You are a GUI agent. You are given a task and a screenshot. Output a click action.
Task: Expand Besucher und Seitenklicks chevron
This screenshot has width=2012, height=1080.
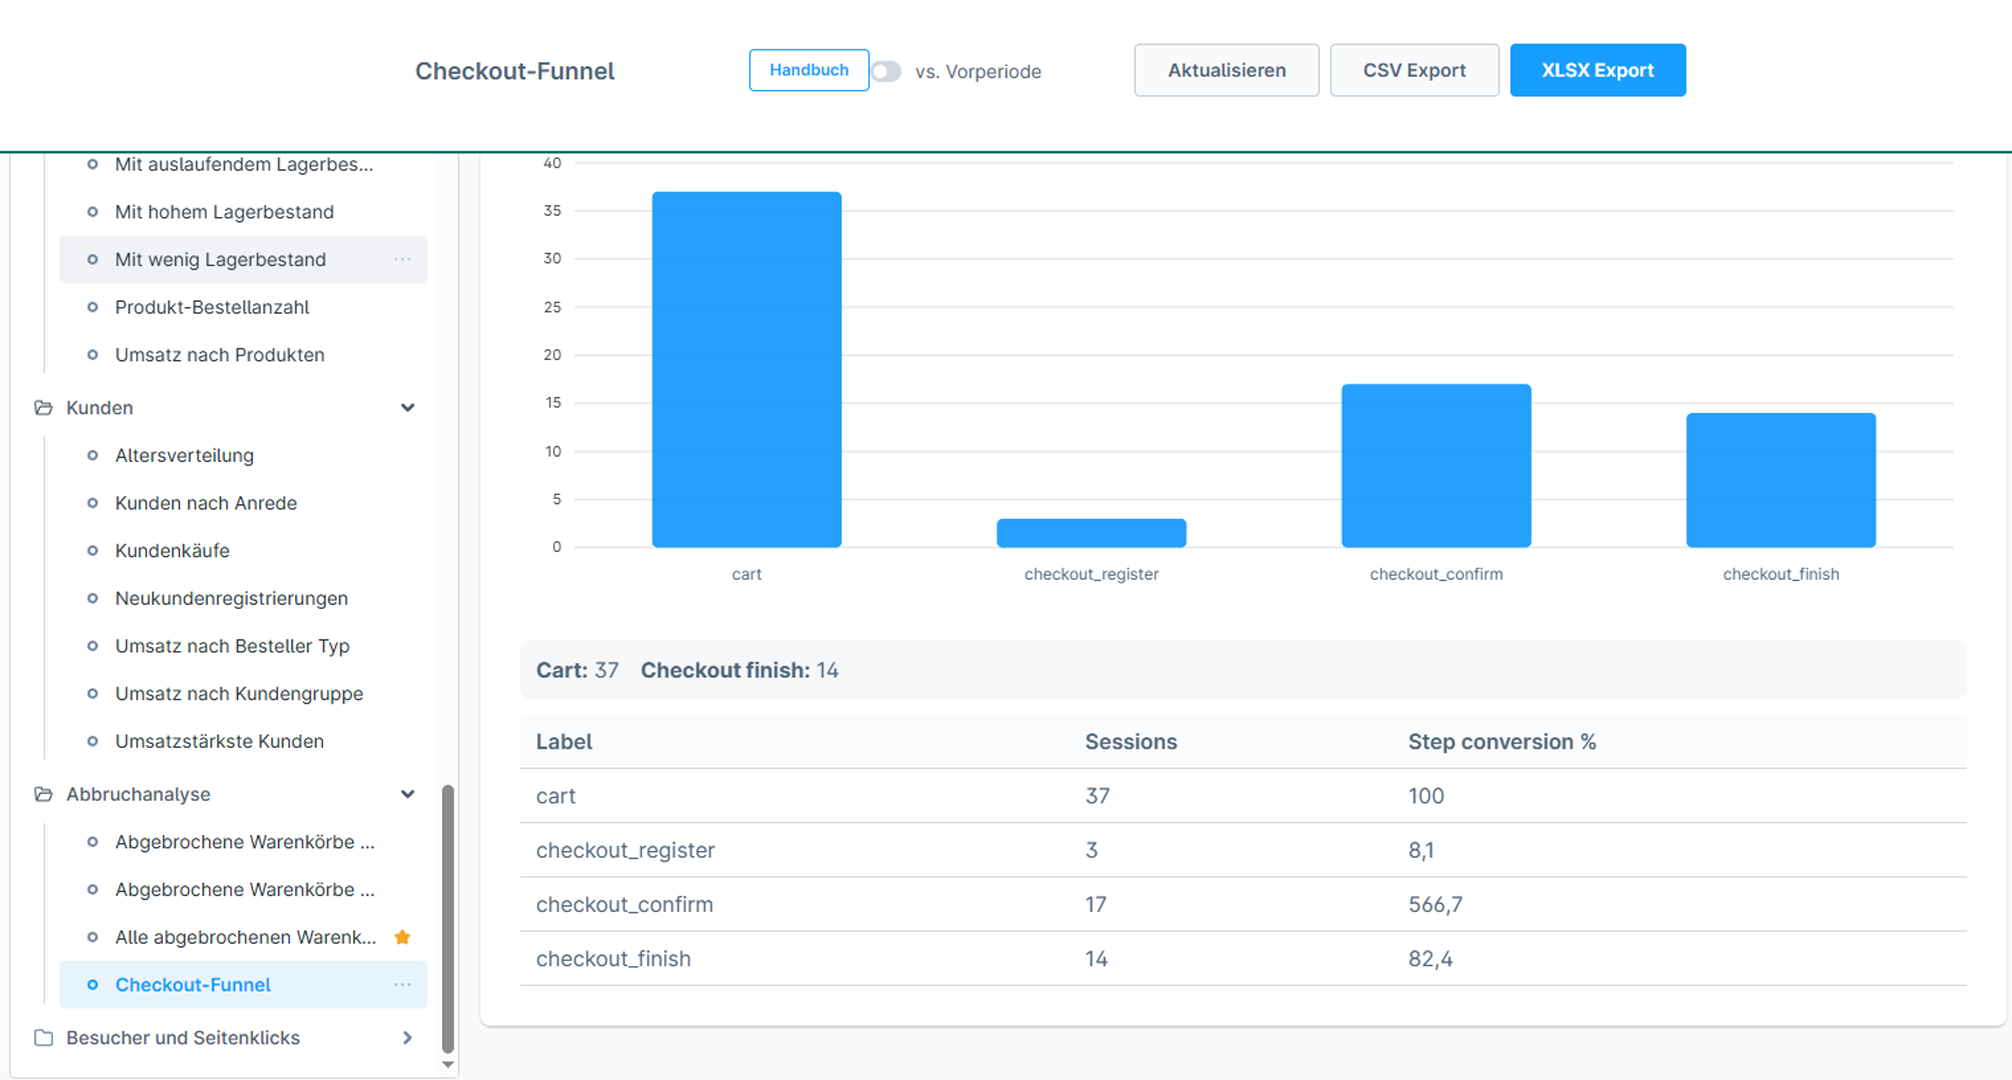408,1038
